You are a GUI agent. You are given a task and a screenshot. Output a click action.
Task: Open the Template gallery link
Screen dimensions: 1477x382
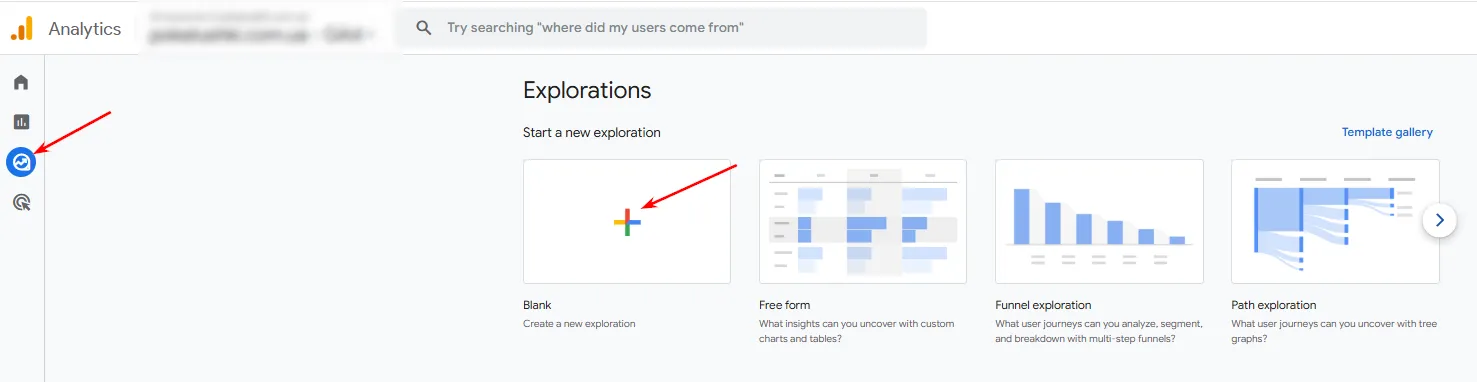click(1387, 132)
